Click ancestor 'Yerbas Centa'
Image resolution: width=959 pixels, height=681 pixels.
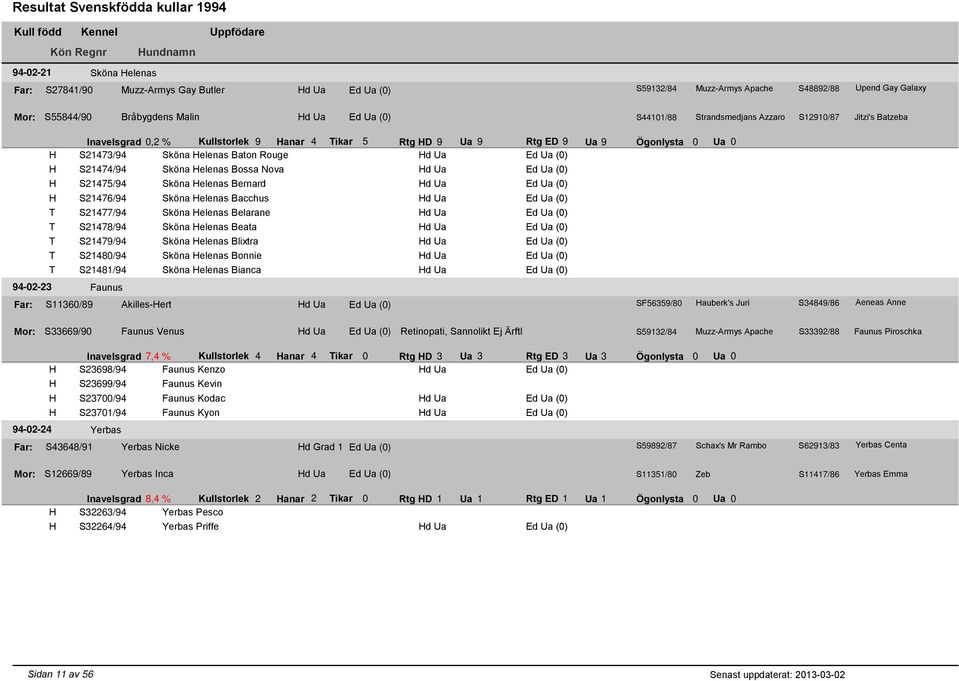(x=881, y=445)
